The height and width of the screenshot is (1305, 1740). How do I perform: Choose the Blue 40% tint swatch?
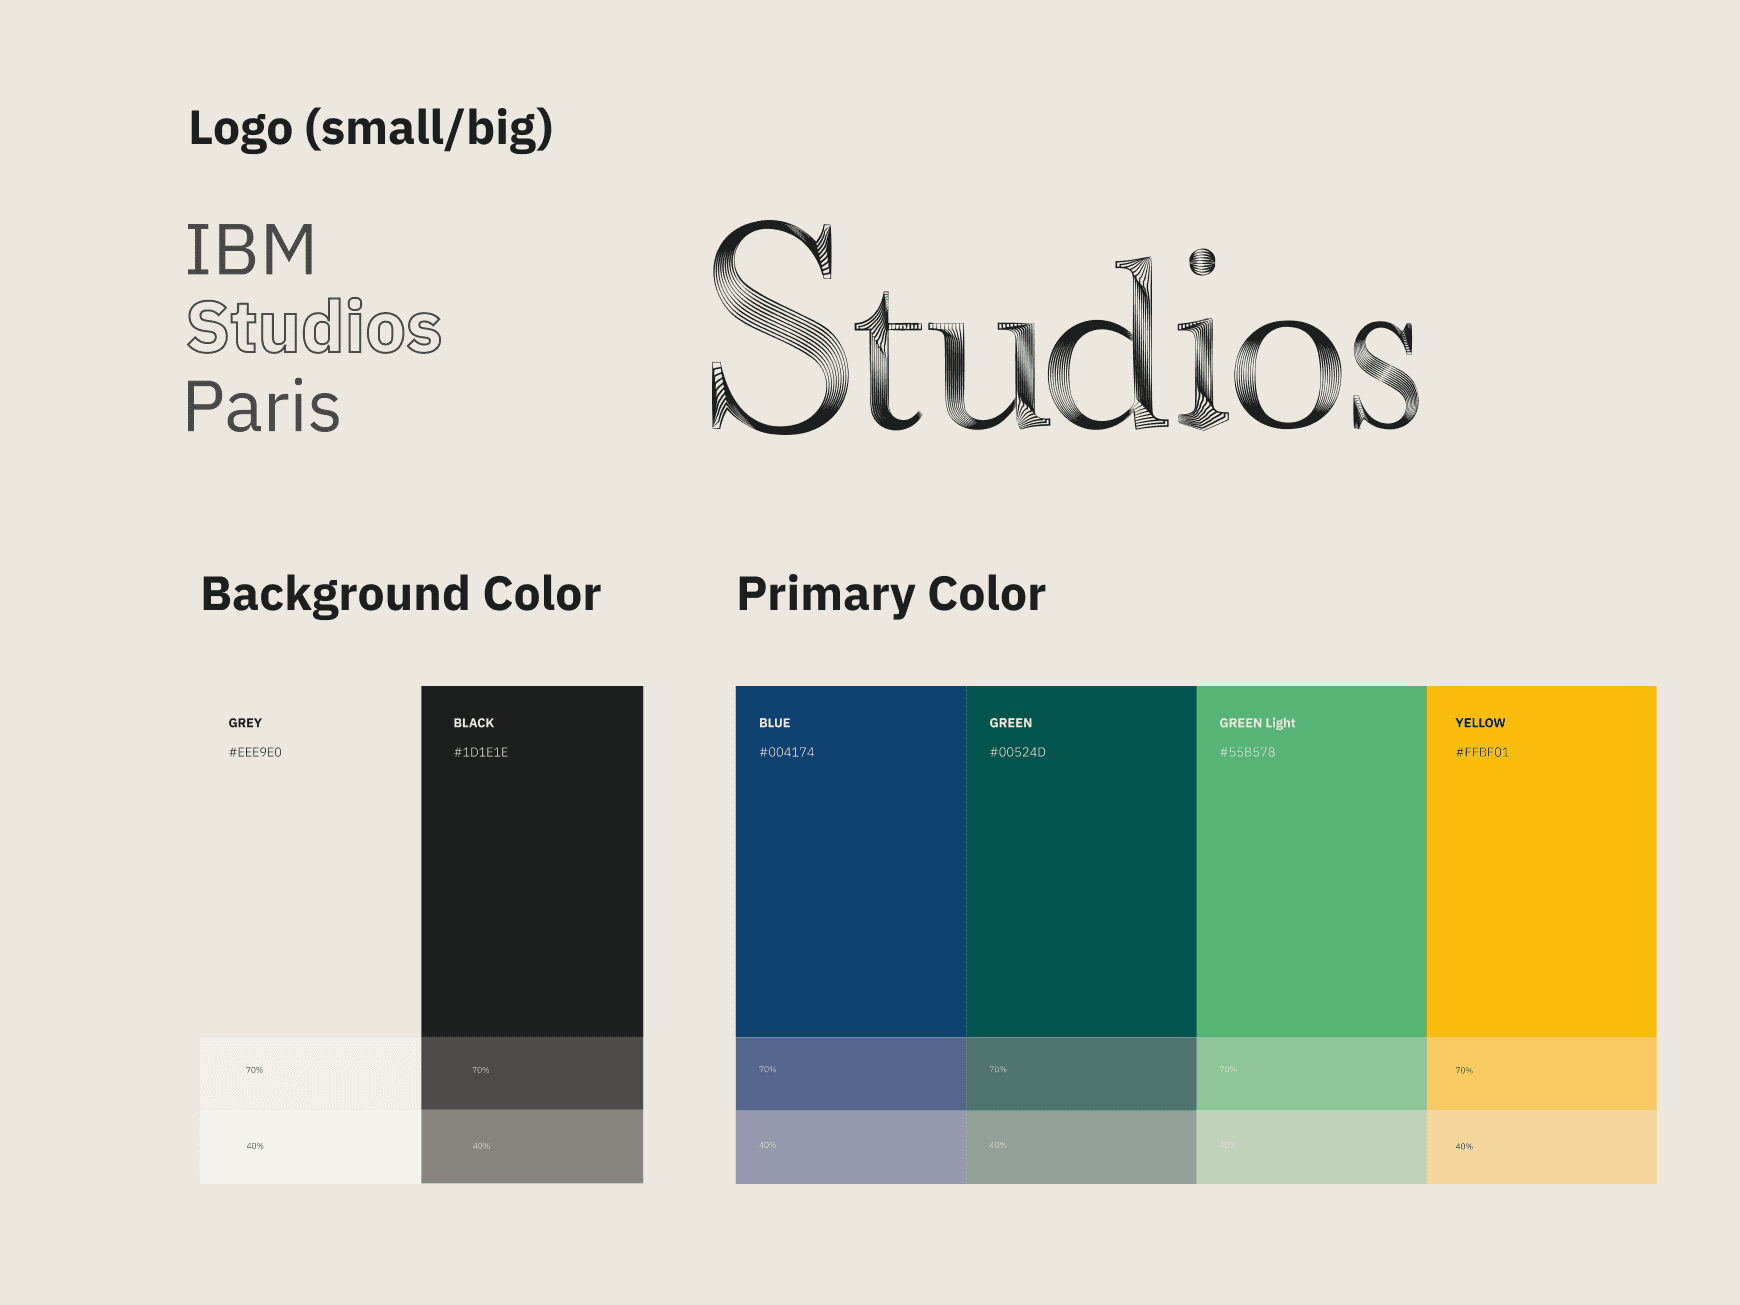click(851, 1147)
